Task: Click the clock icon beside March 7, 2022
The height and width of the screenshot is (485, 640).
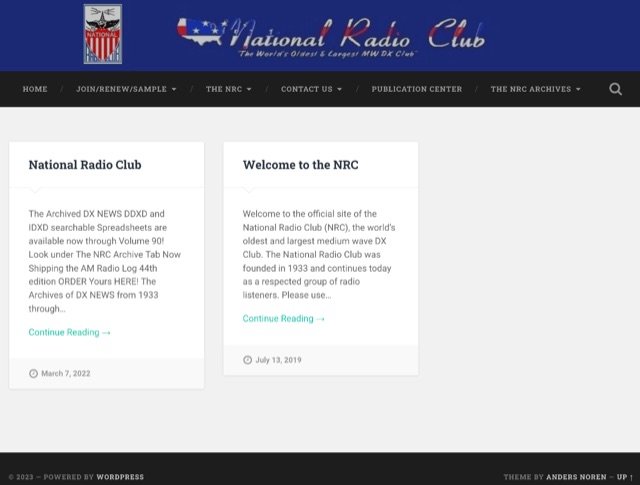Action: pyautogui.click(x=33, y=373)
